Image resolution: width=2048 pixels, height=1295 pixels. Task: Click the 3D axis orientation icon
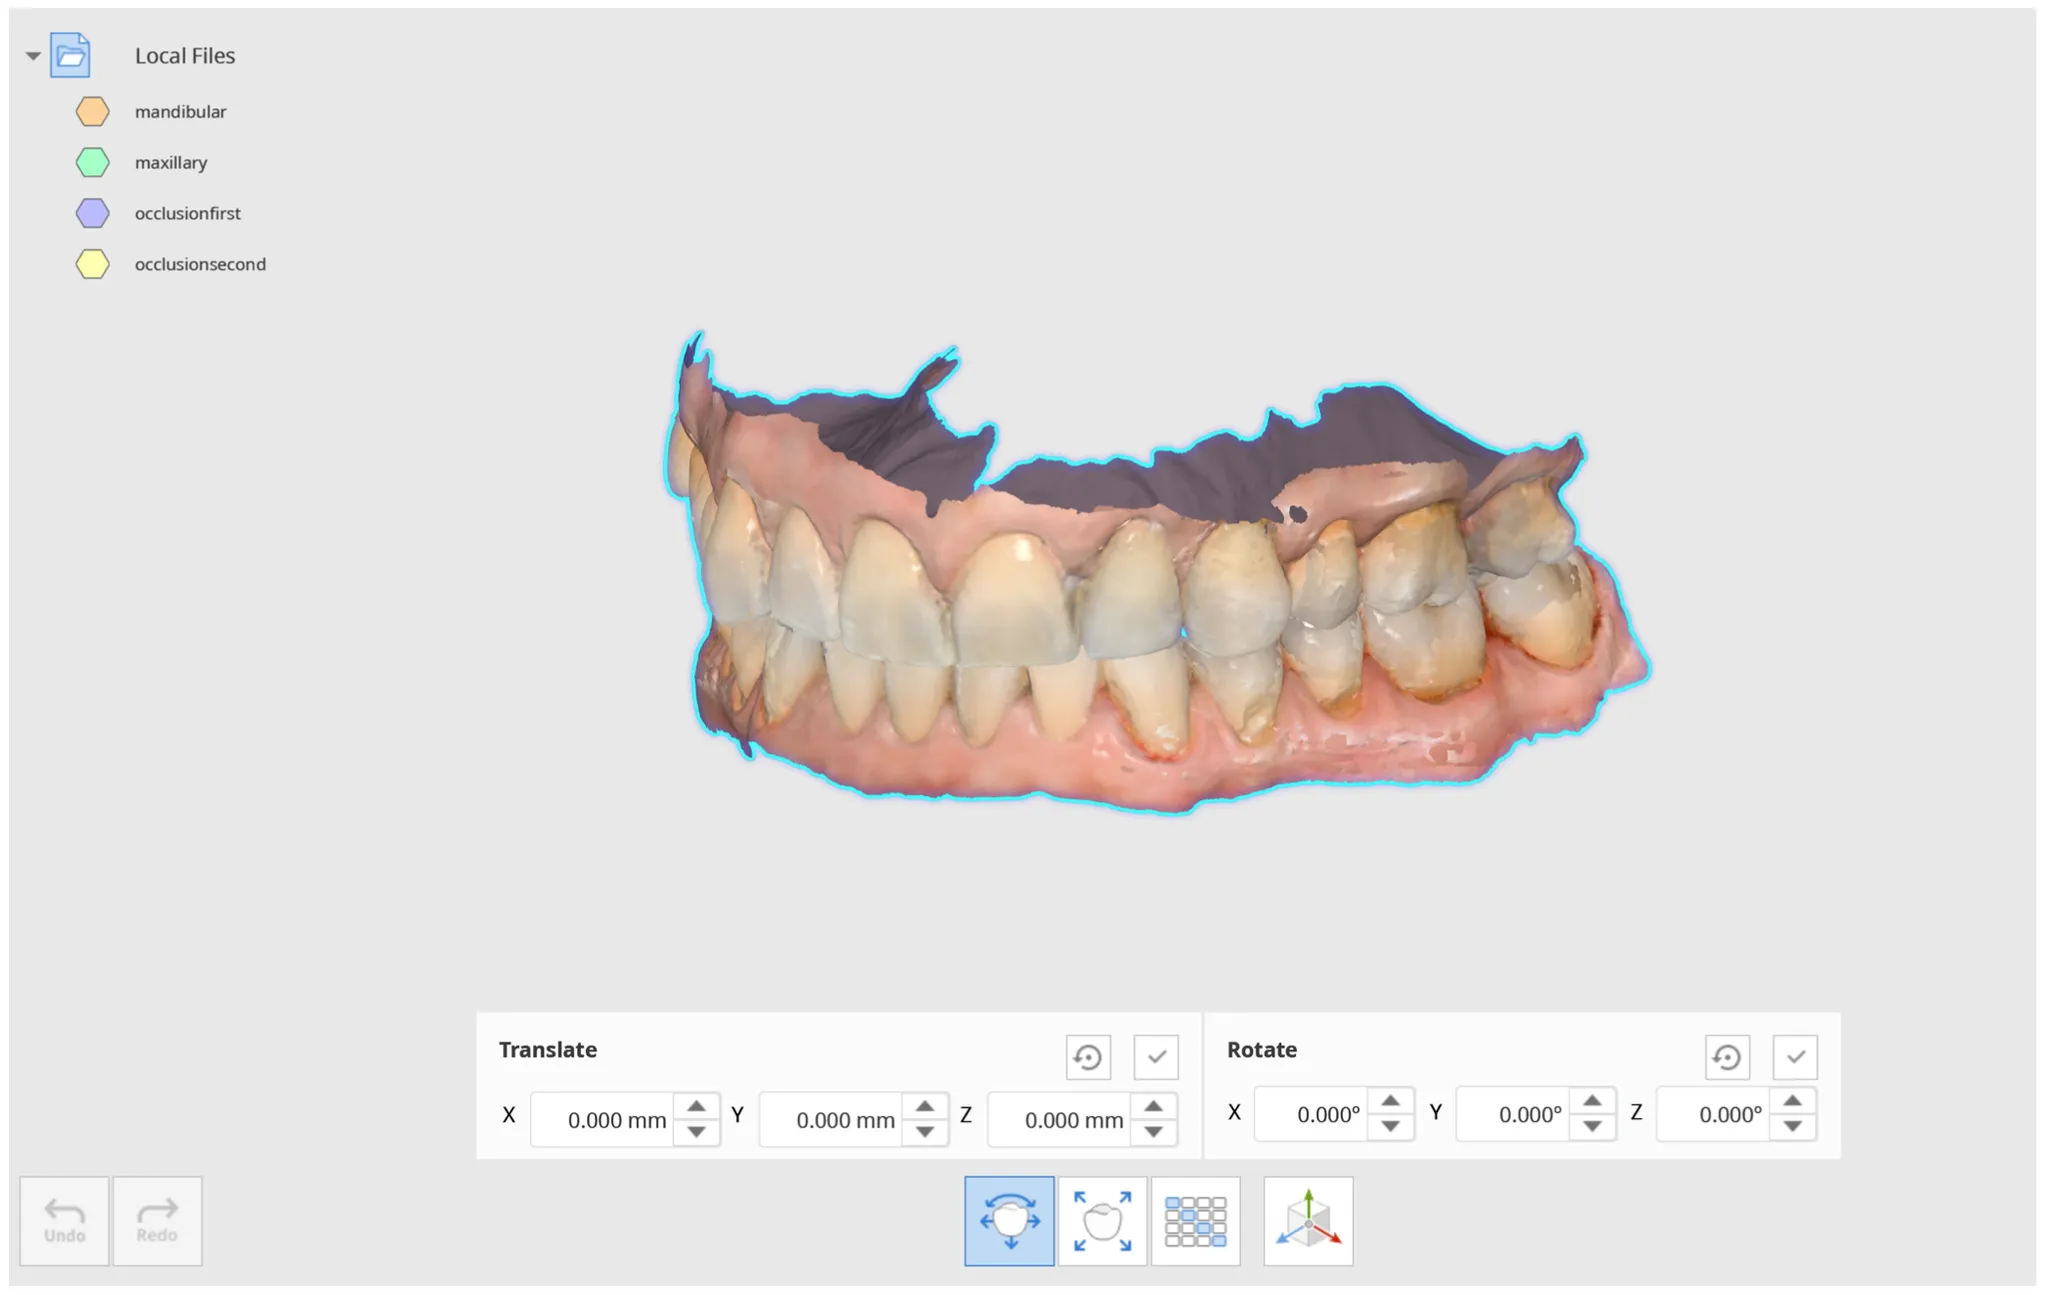[x=1308, y=1221]
